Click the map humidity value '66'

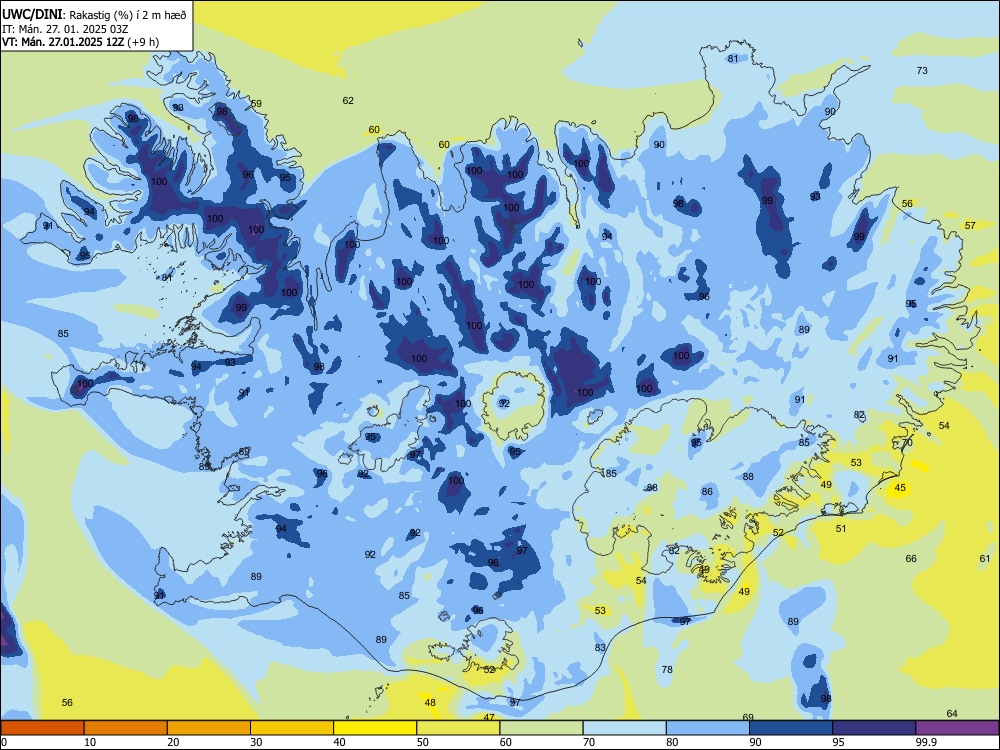(x=911, y=559)
